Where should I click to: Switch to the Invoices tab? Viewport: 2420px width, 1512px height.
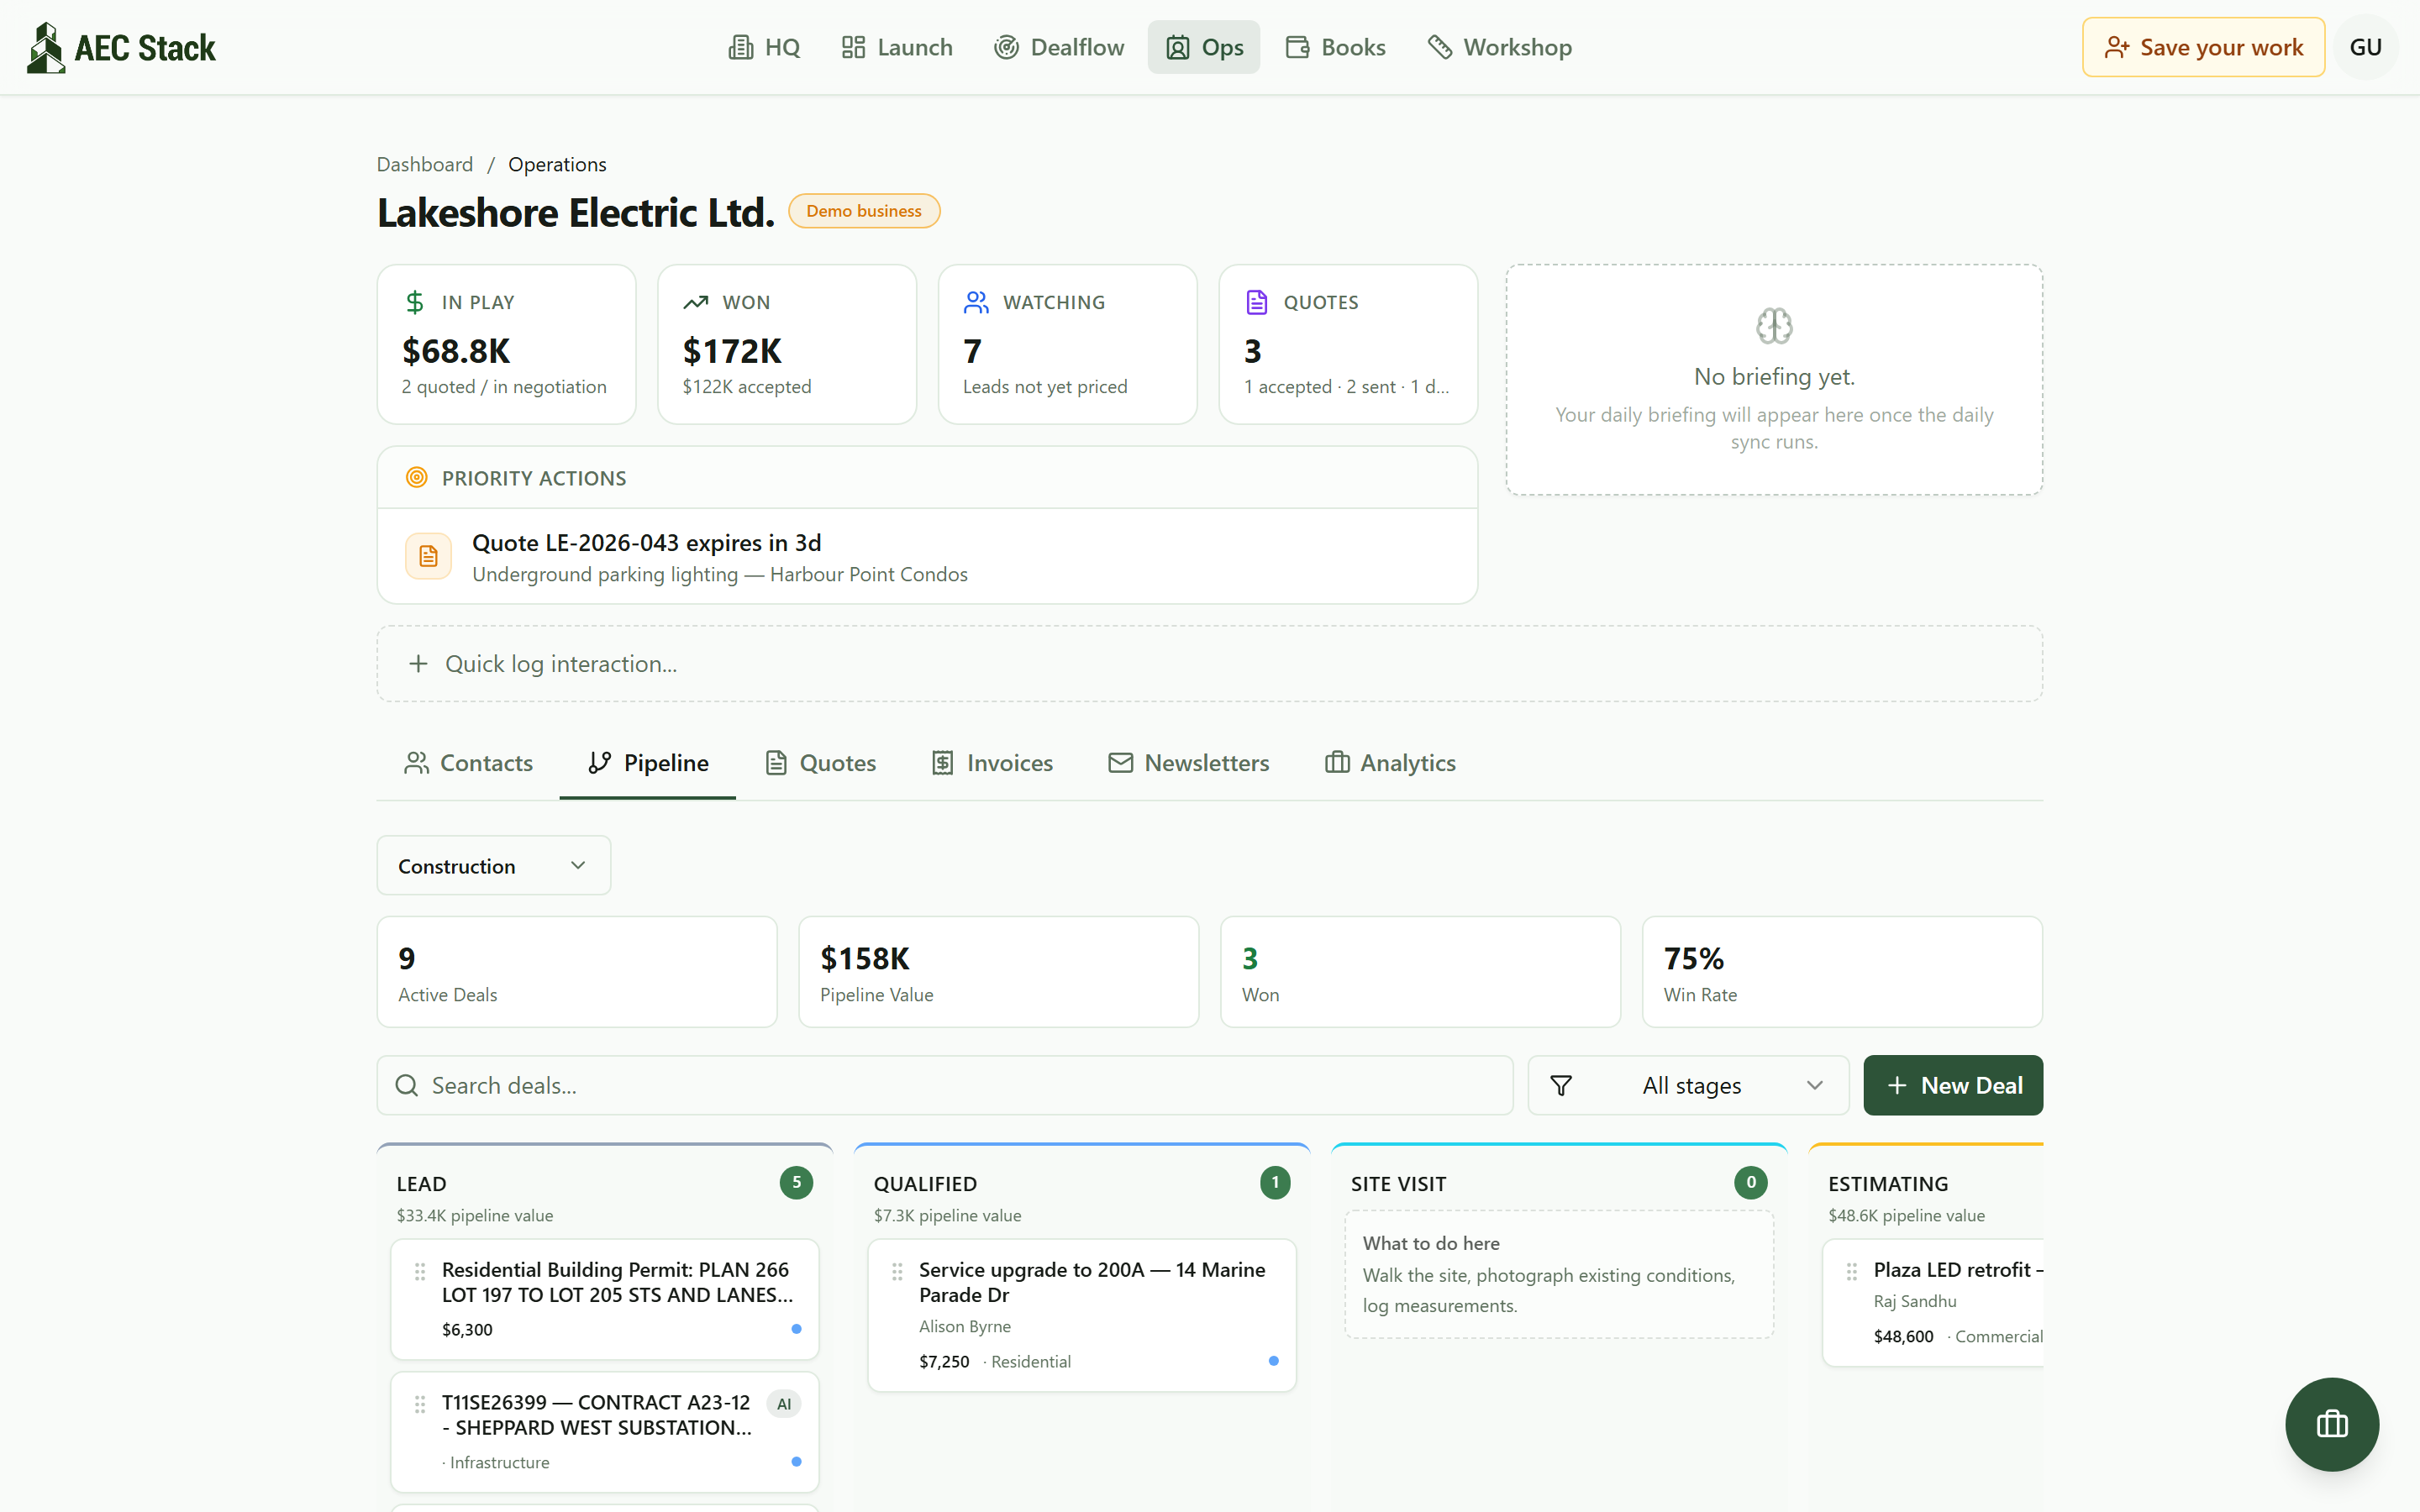click(x=992, y=763)
